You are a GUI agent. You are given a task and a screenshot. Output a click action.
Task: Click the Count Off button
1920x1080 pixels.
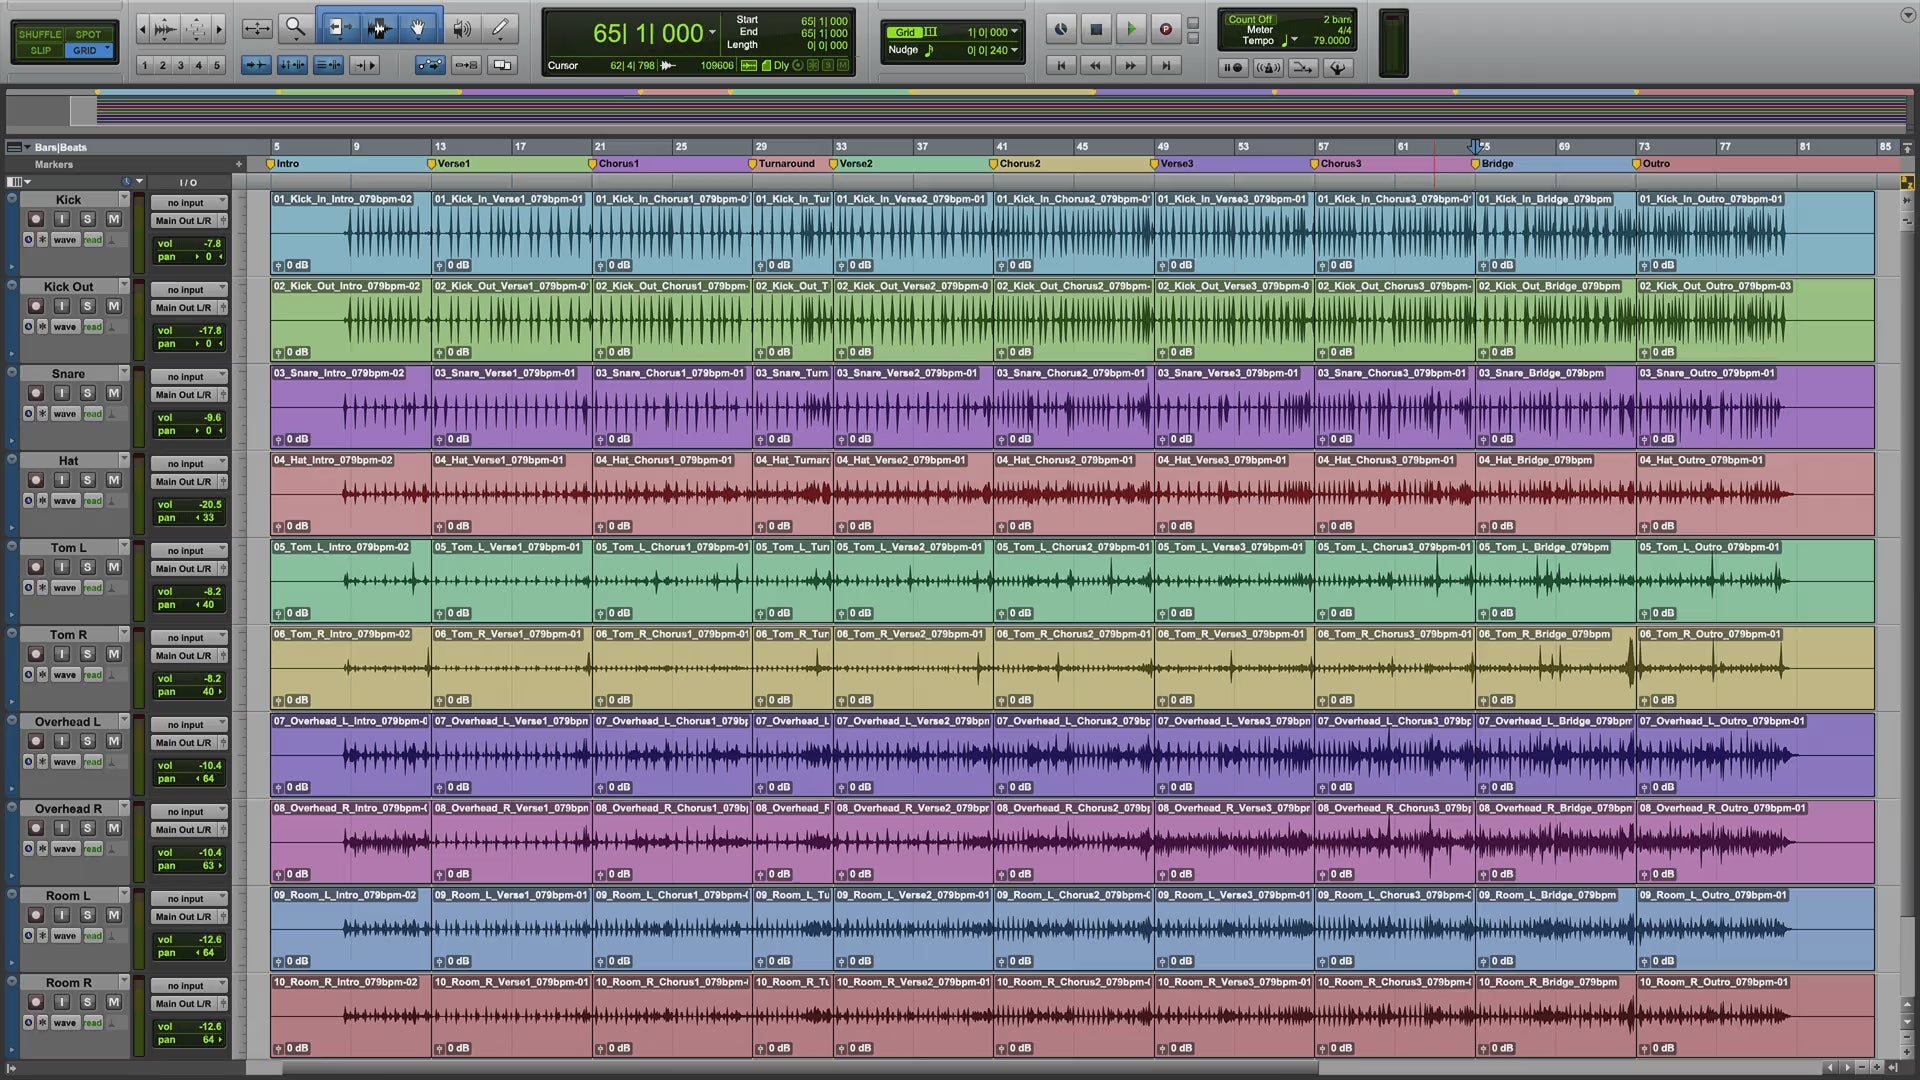(1250, 20)
